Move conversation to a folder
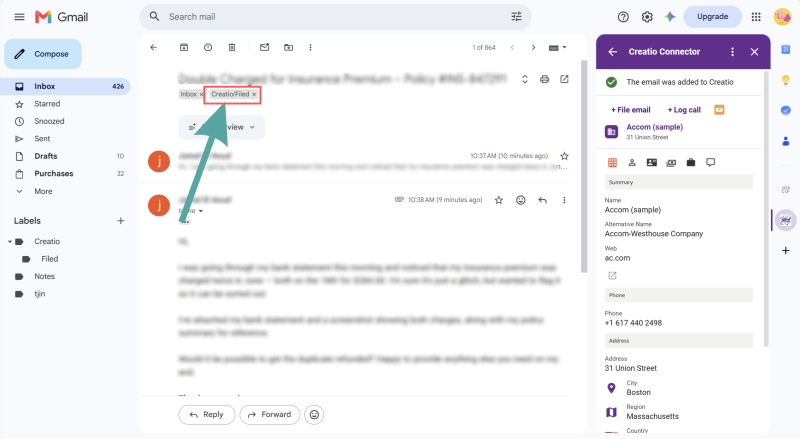Screen dimensions: 800x439 288,47
